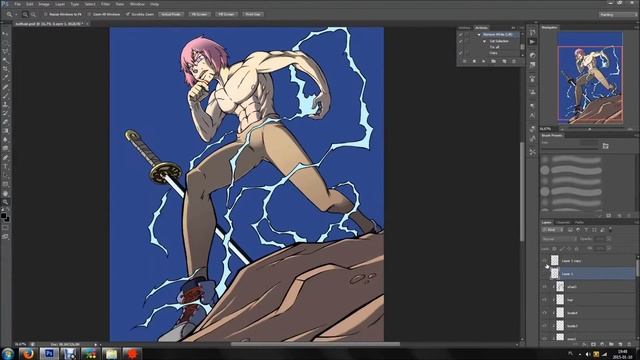Create new action in Actions panel
The image size is (640, 360).
coord(504,61)
